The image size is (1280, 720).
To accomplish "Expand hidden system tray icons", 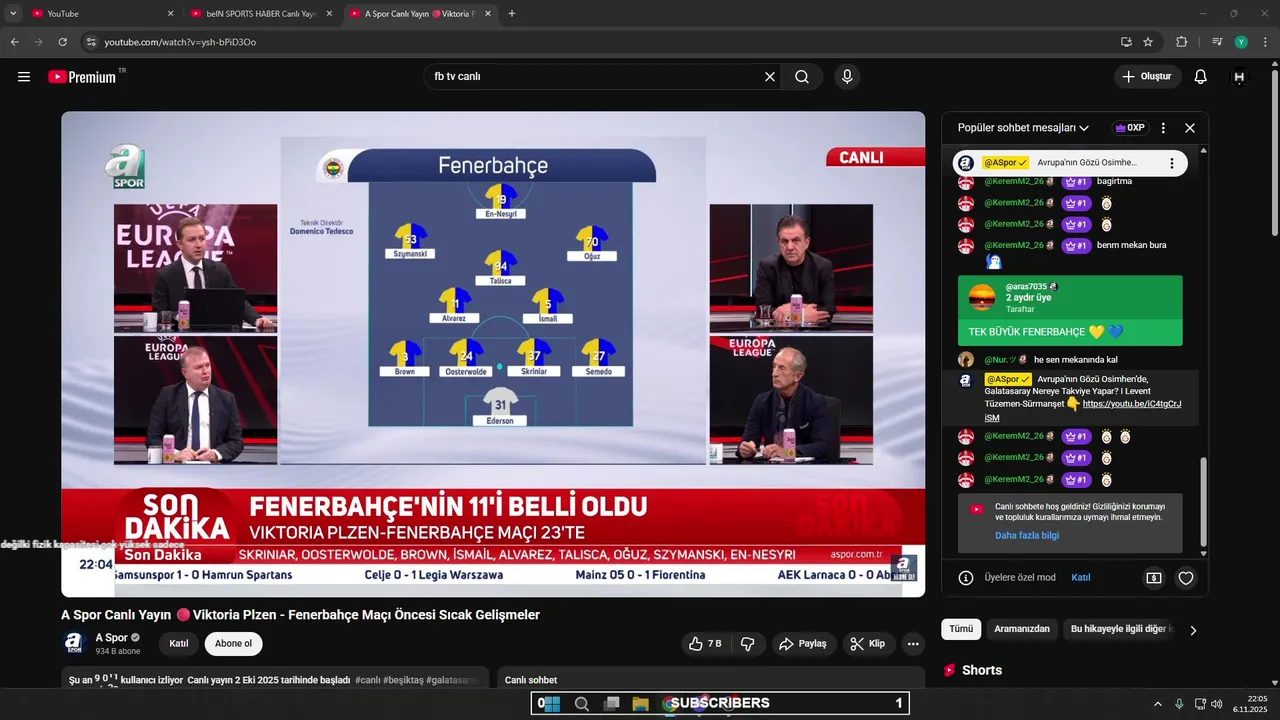I will 1158,704.
